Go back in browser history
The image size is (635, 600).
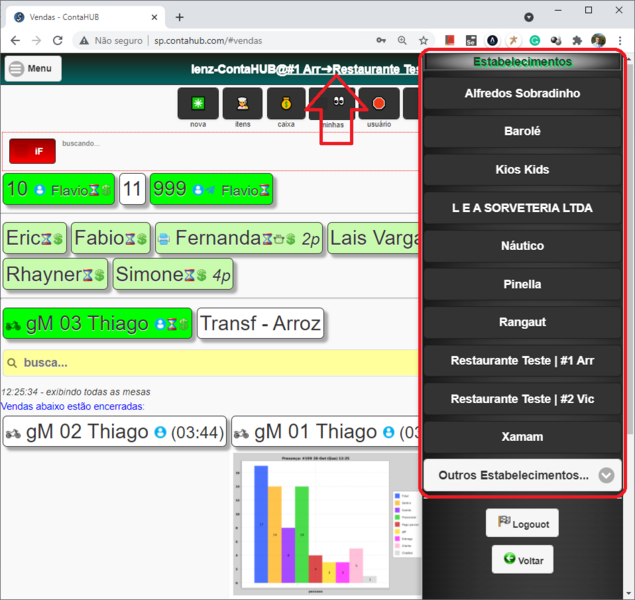click(x=15, y=40)
